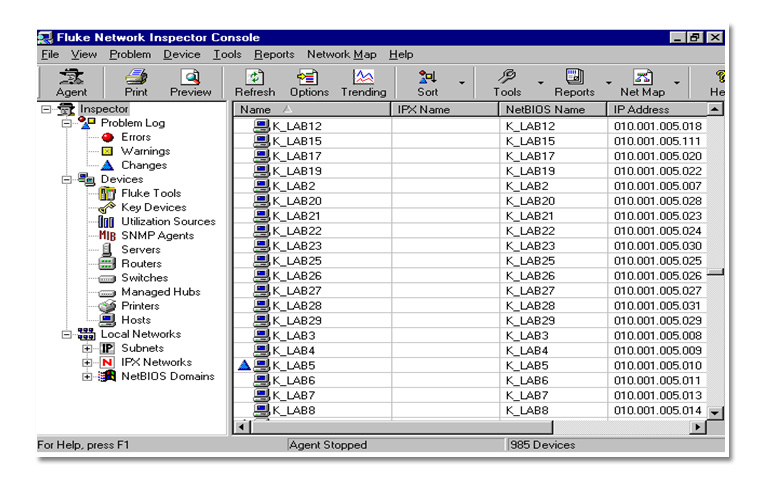Open Print Preview from toolbar

(191, 82)
